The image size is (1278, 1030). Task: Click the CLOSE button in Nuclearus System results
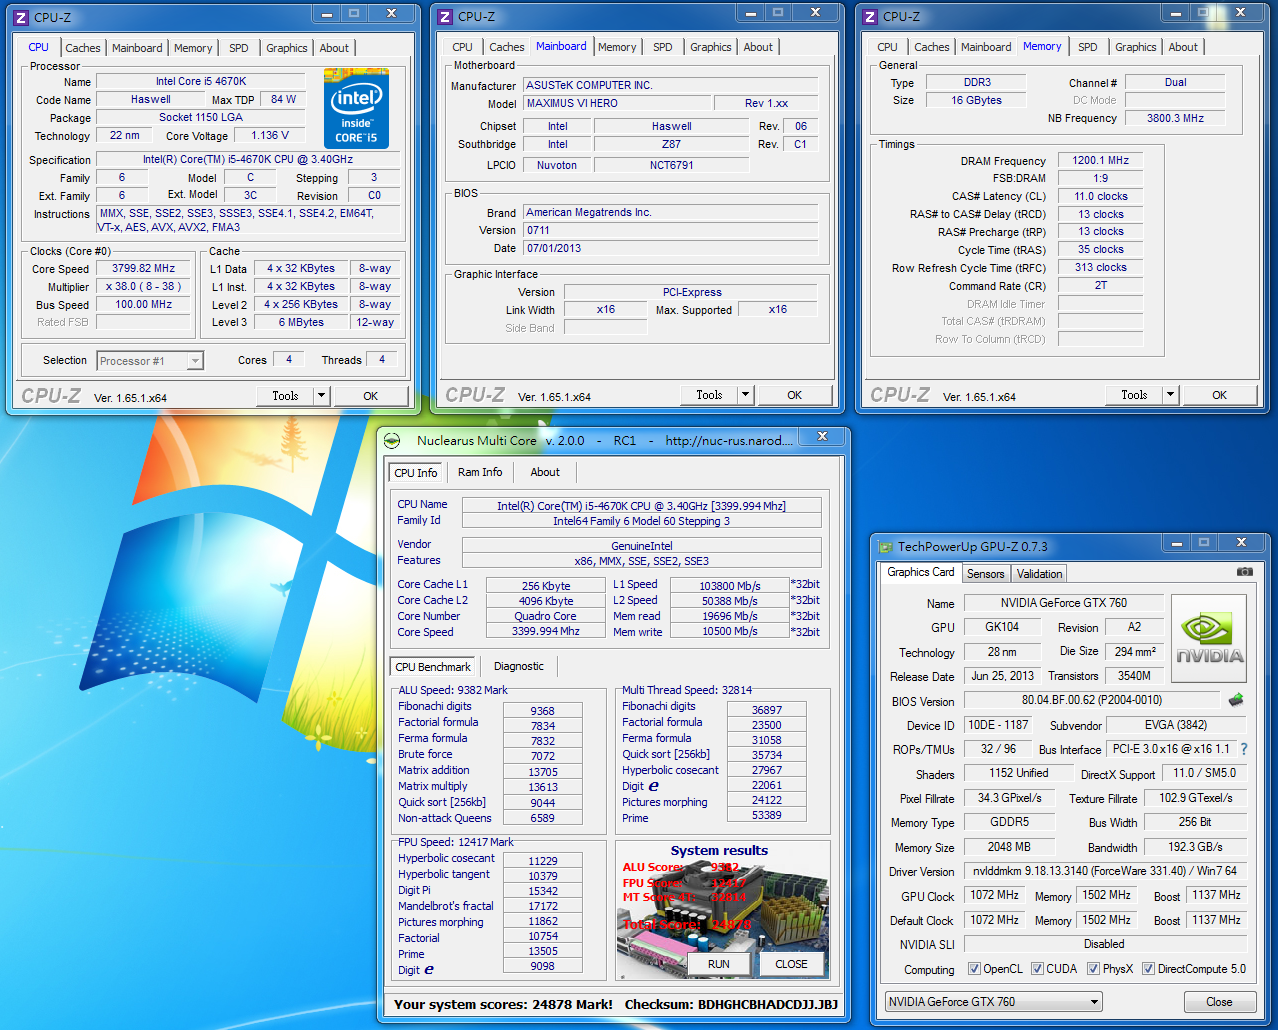coord(791,964)
